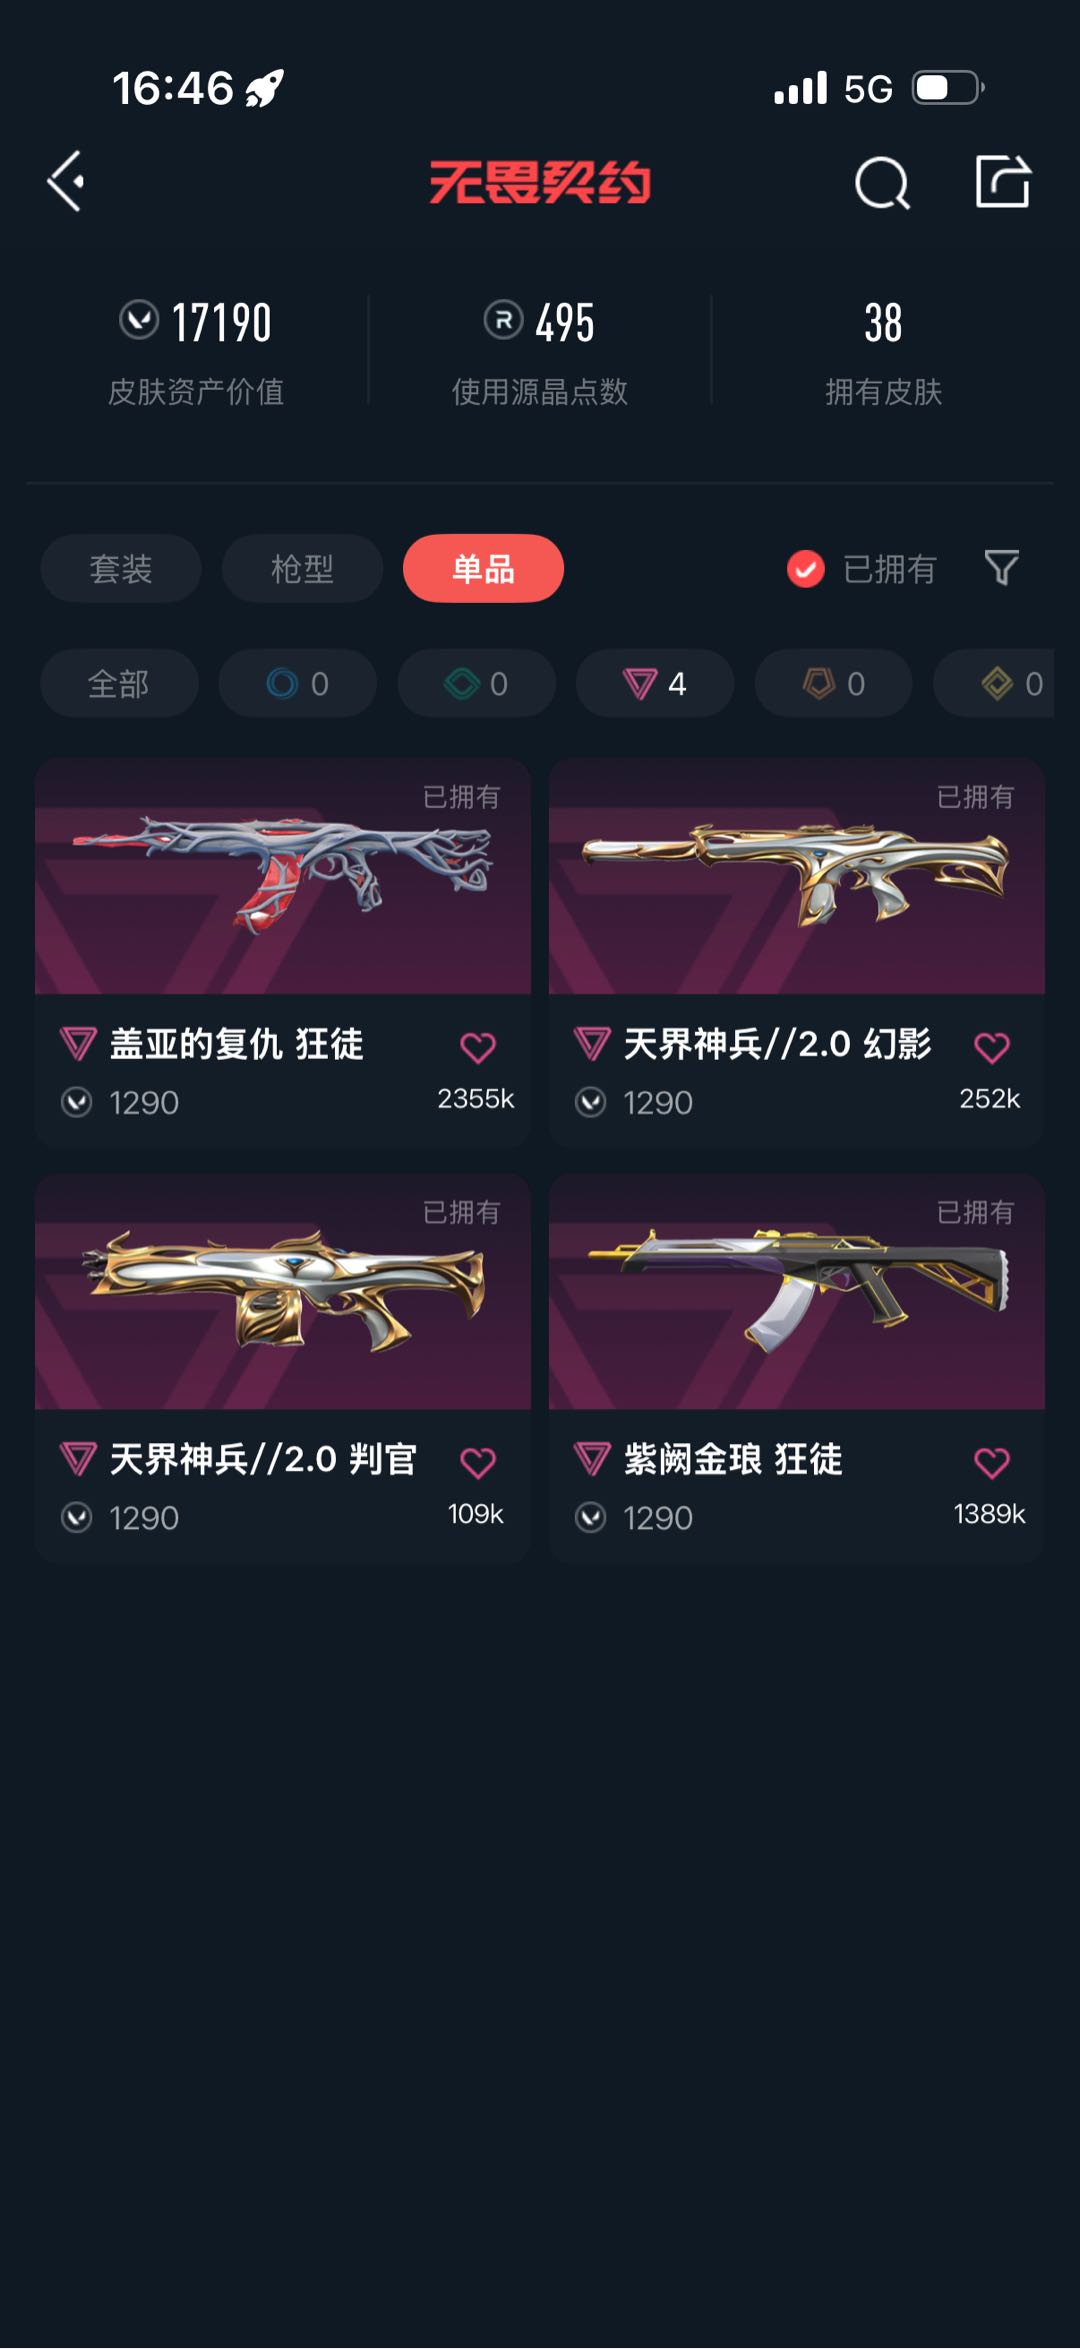Open the search magnifier icon
The image size is (1080, 2349).
click(x=882, y=183)
